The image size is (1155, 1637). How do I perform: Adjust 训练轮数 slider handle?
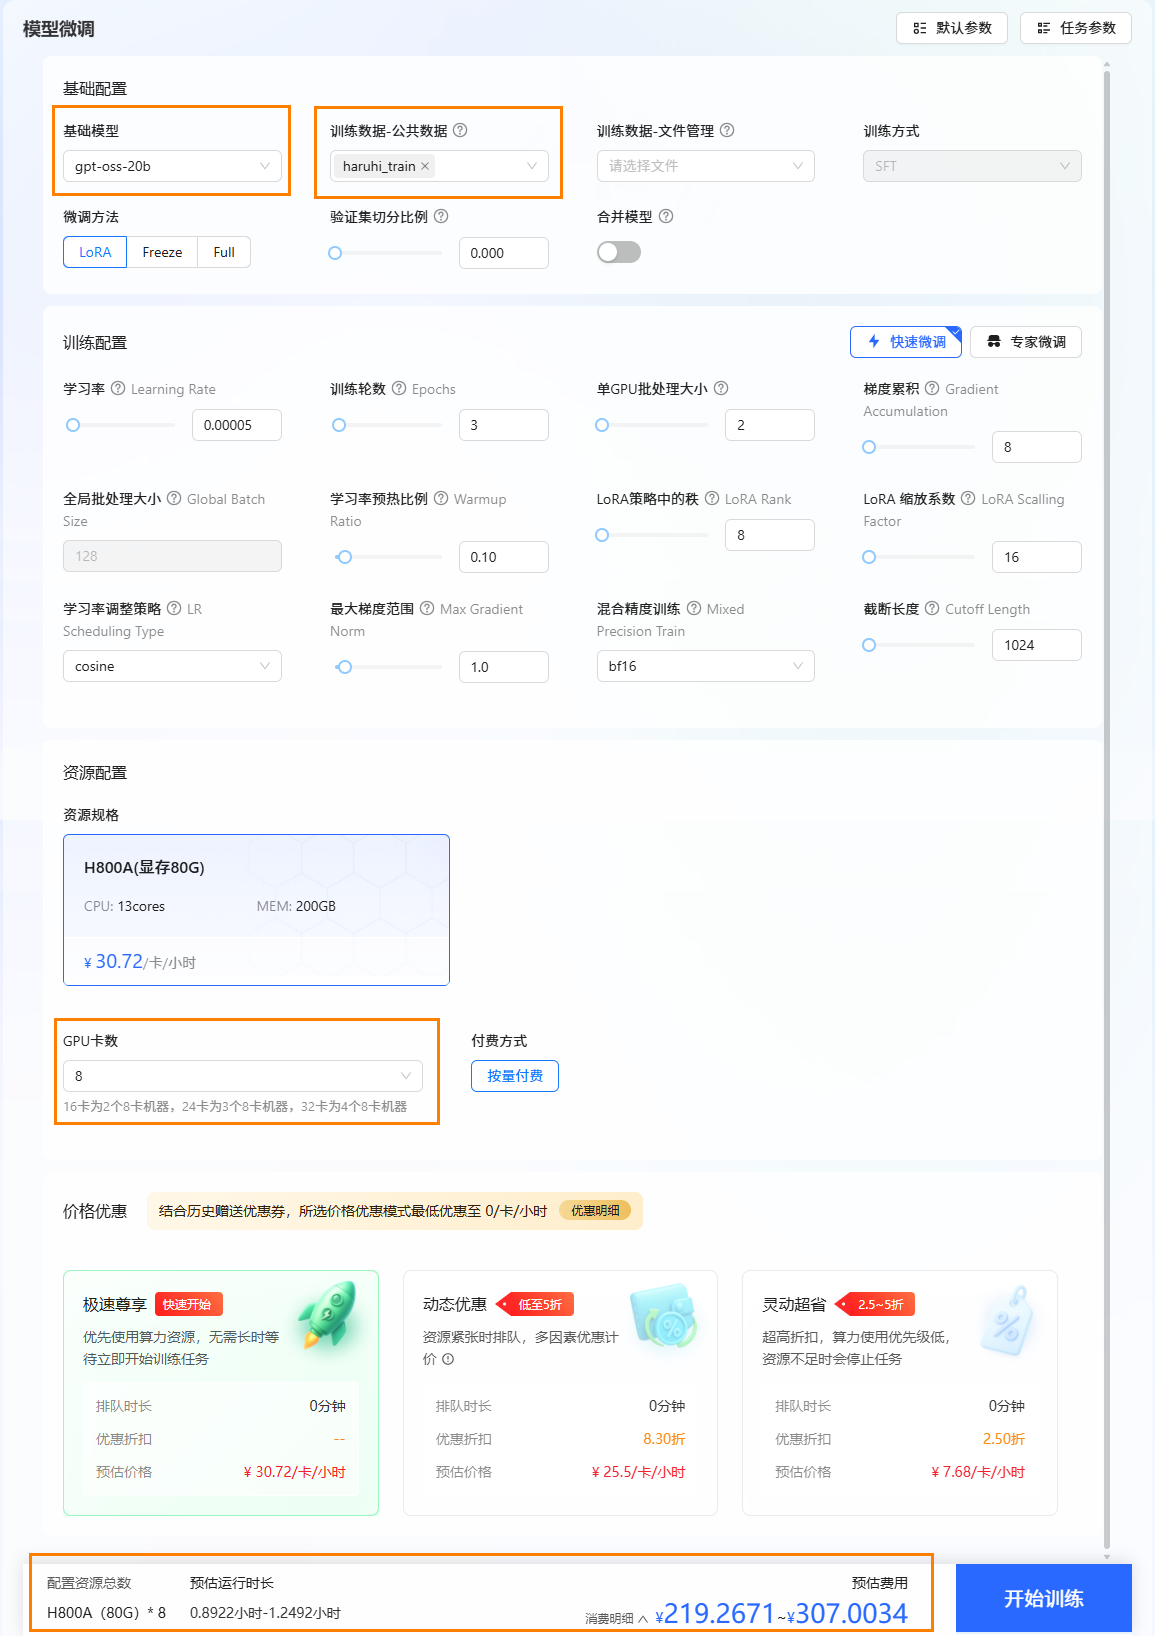click(x=339, y=425)
